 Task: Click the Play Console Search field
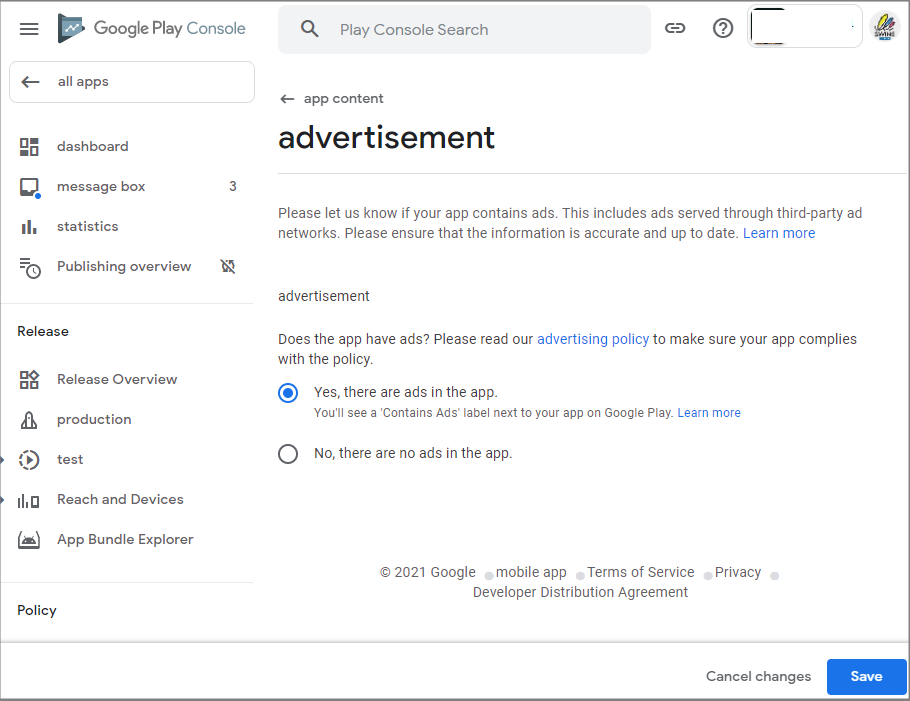[464, 30]
